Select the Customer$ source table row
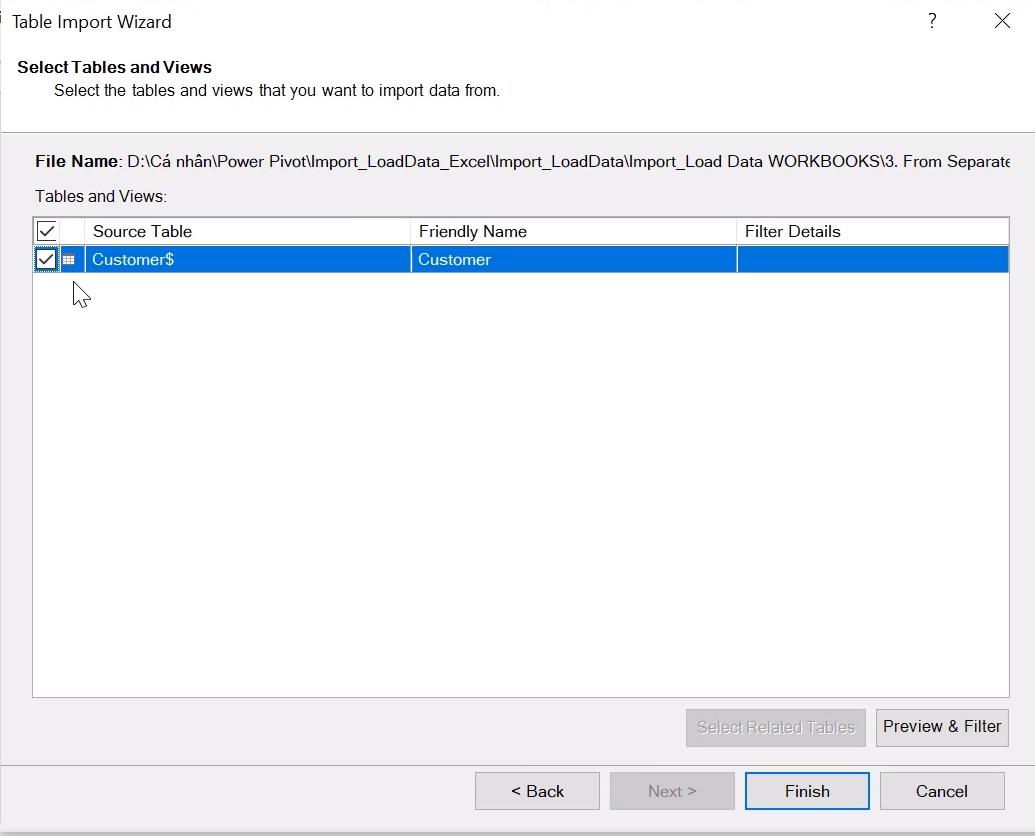Image resolution: width=1035 pixels, height=836 pixels. coord(200,259)
